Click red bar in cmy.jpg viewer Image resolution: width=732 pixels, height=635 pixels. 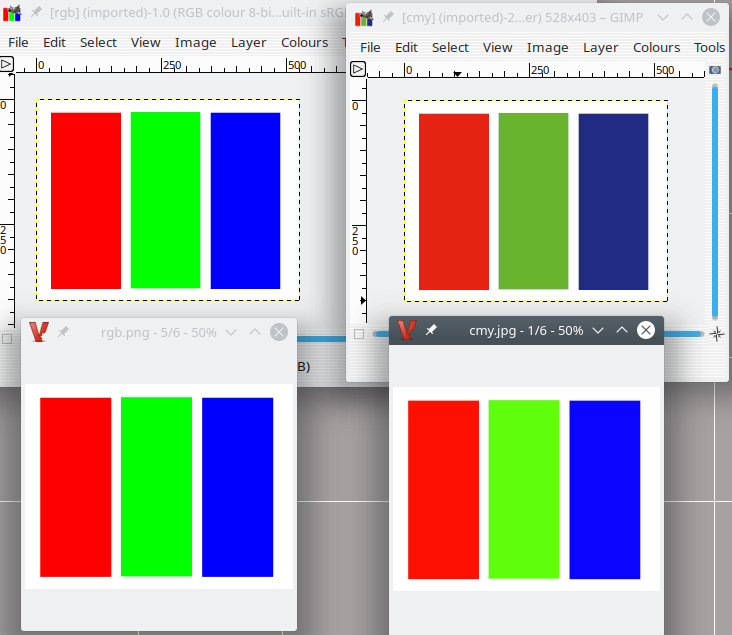(x=443, y=490)
